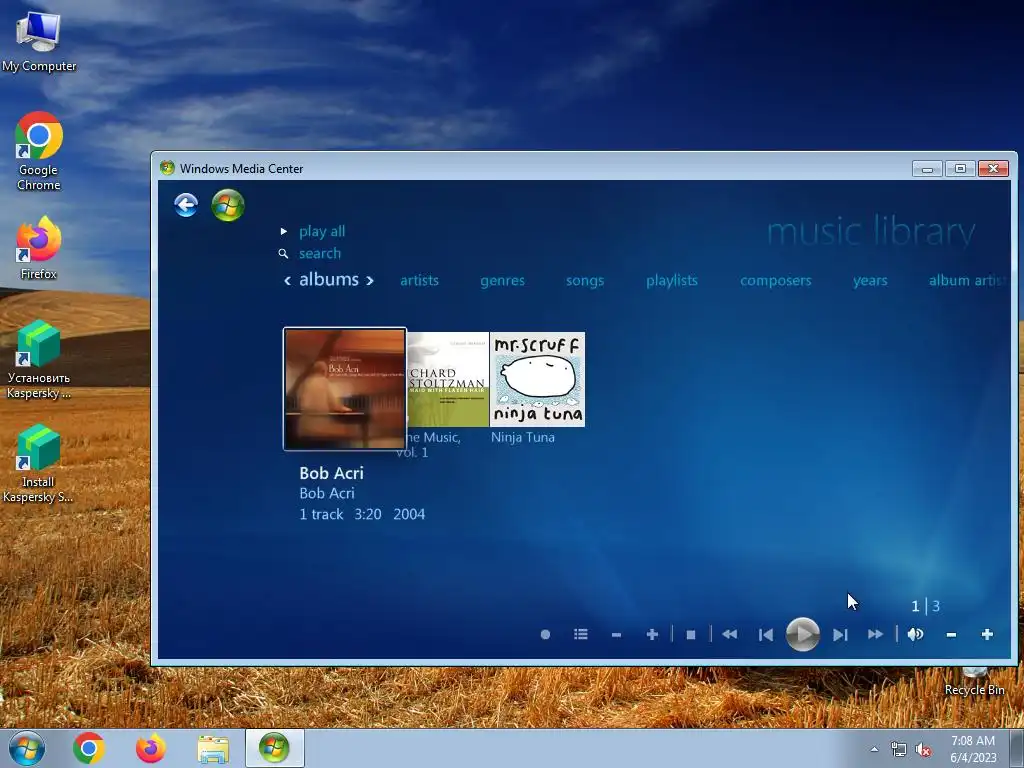The width and height of the screenshot is (1024, 768).
Task: Open the green Media Center start orb
Action: (228, 205)
